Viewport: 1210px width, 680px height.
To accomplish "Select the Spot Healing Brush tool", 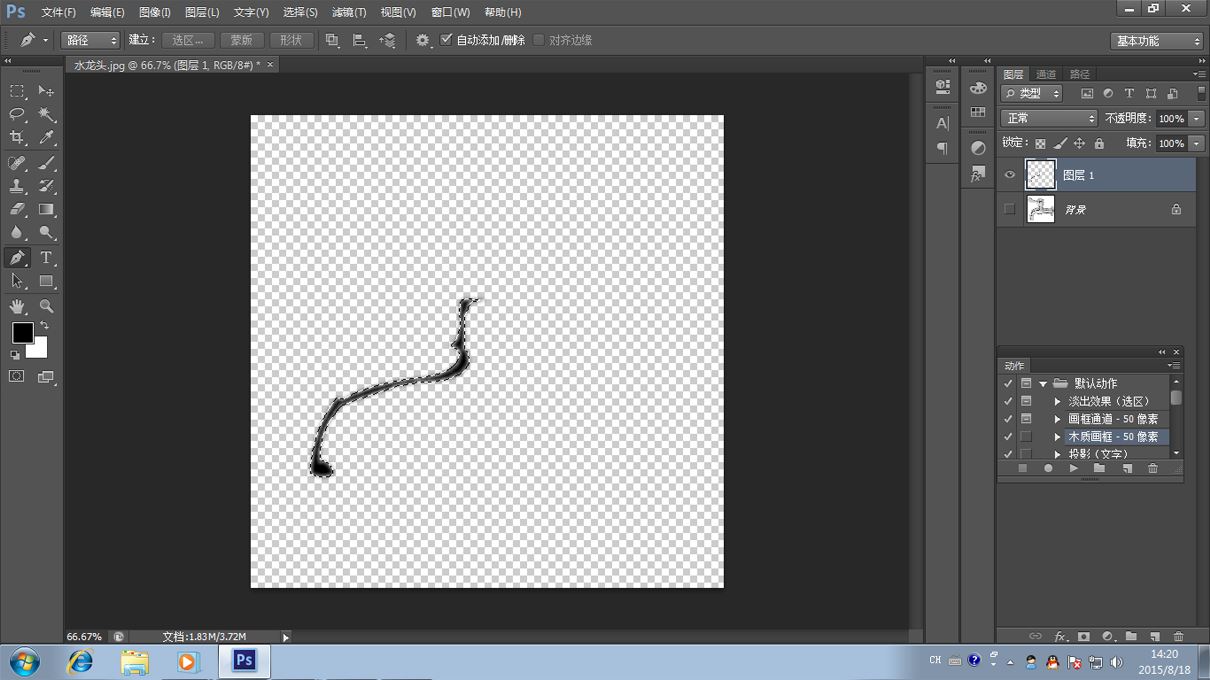I will coord(17,163).
